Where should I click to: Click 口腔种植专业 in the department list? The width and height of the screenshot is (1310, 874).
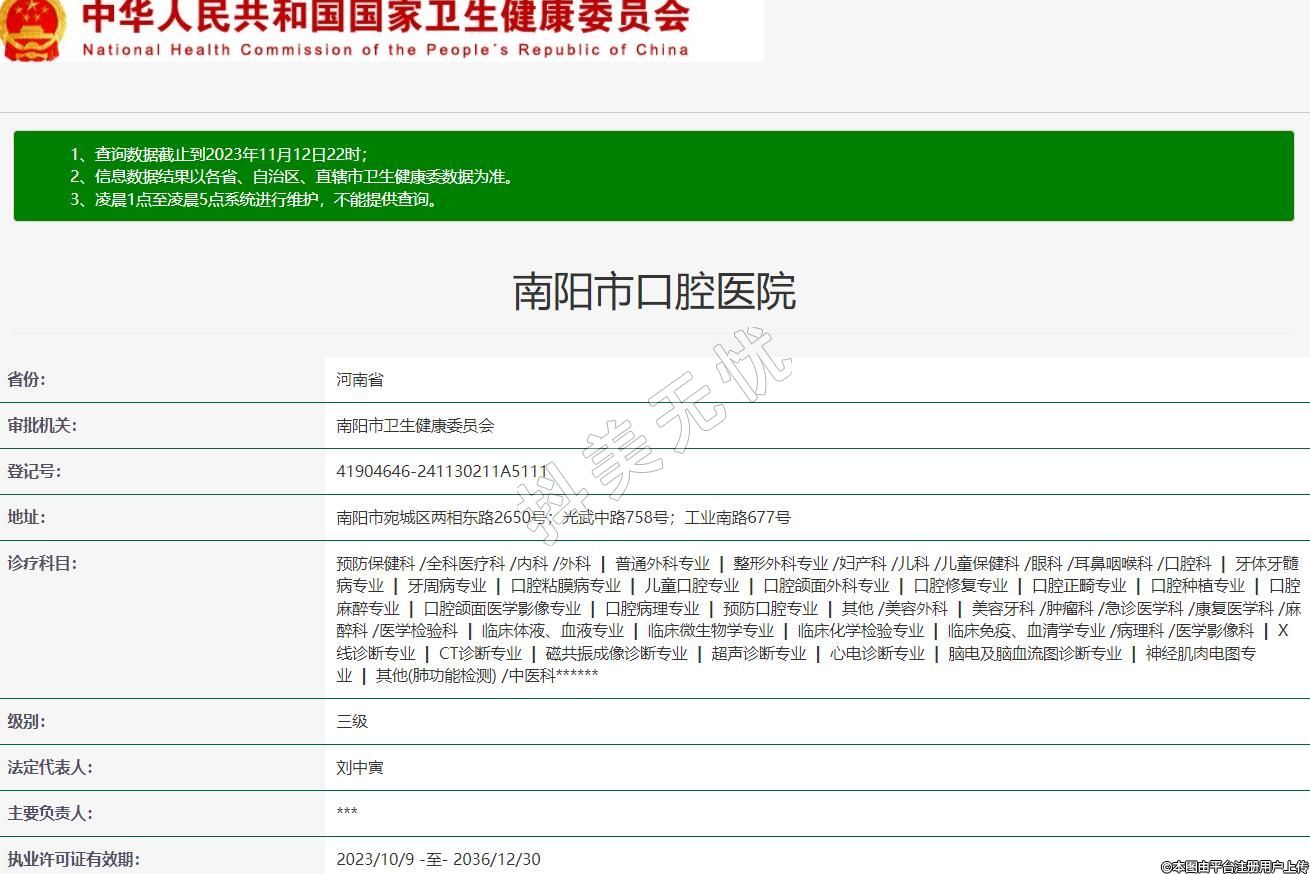coord(1197,586)
